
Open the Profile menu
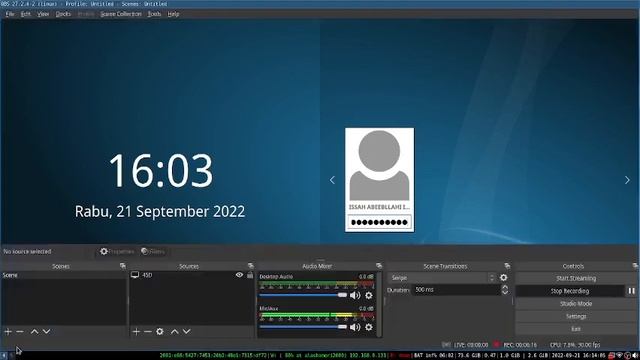(x=86, y=14)
